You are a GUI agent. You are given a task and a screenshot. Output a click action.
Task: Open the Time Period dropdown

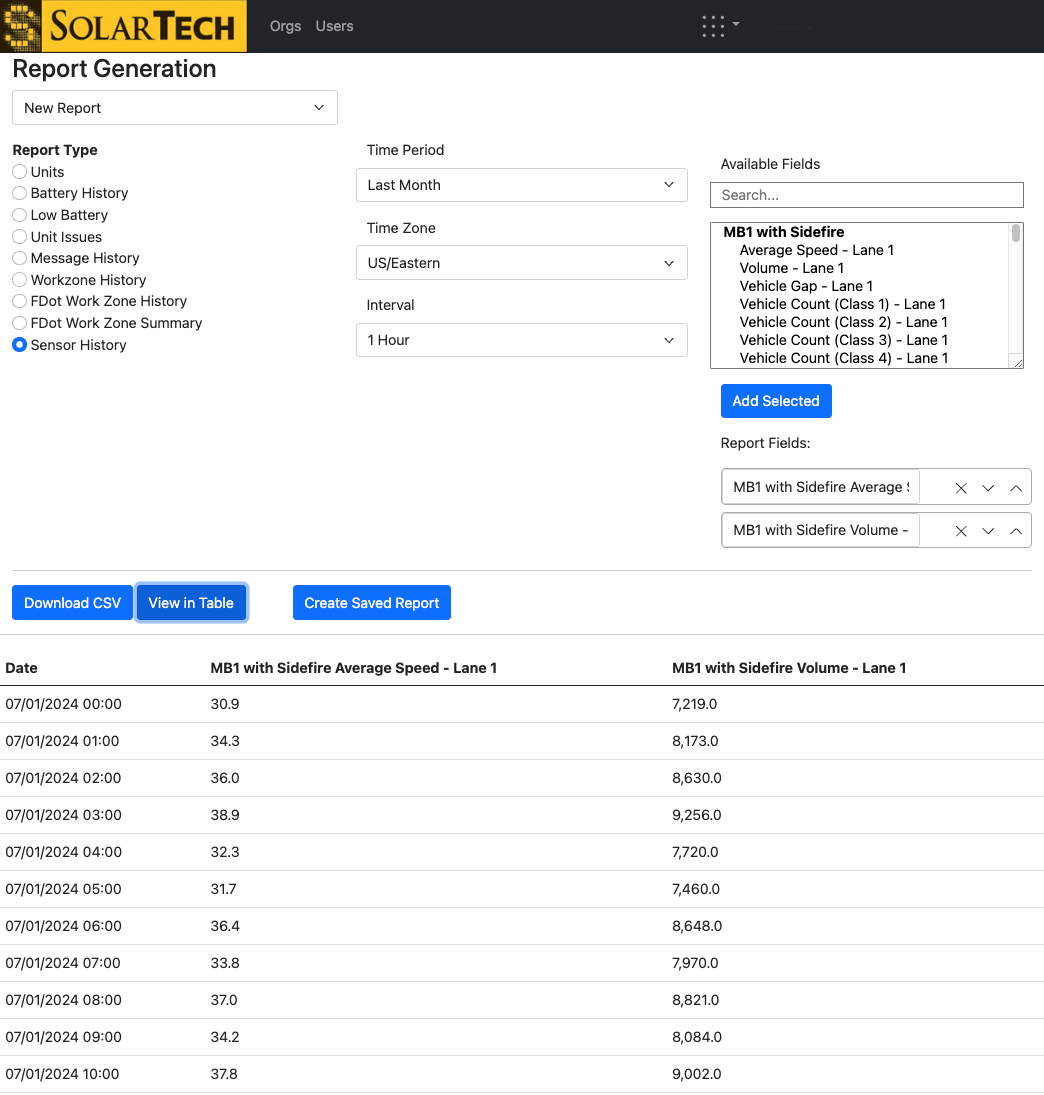pyautogui.click(x=522, y=185)
